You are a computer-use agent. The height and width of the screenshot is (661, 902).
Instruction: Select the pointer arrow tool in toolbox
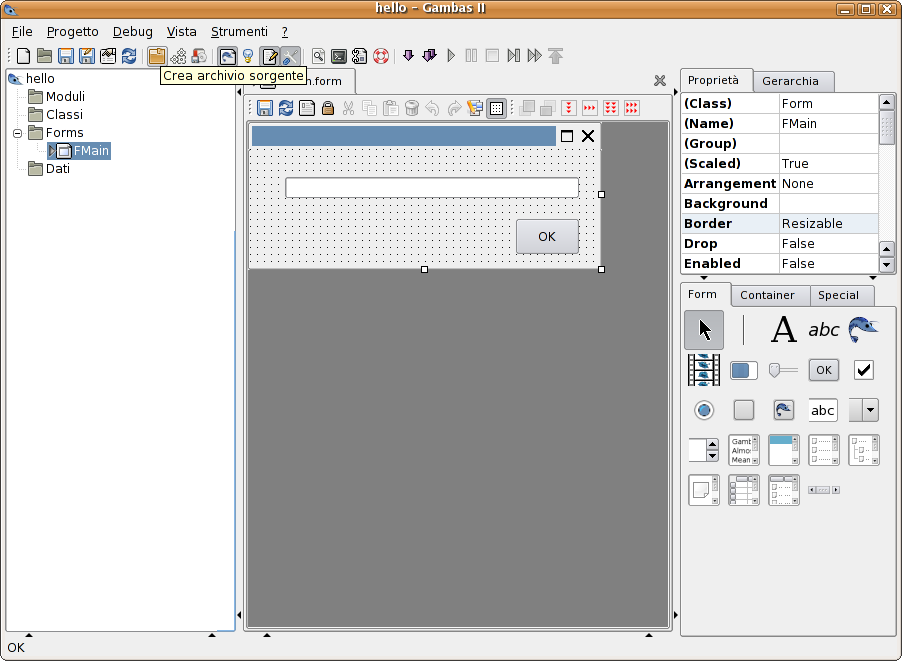point(704,330)
